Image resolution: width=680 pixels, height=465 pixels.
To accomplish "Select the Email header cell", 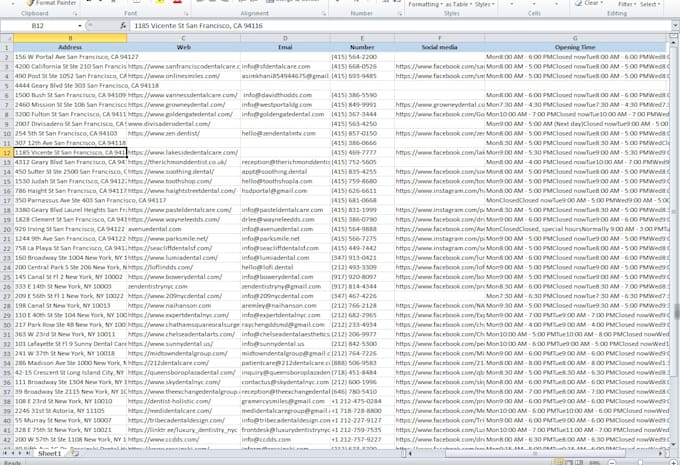I will (285, 47).
